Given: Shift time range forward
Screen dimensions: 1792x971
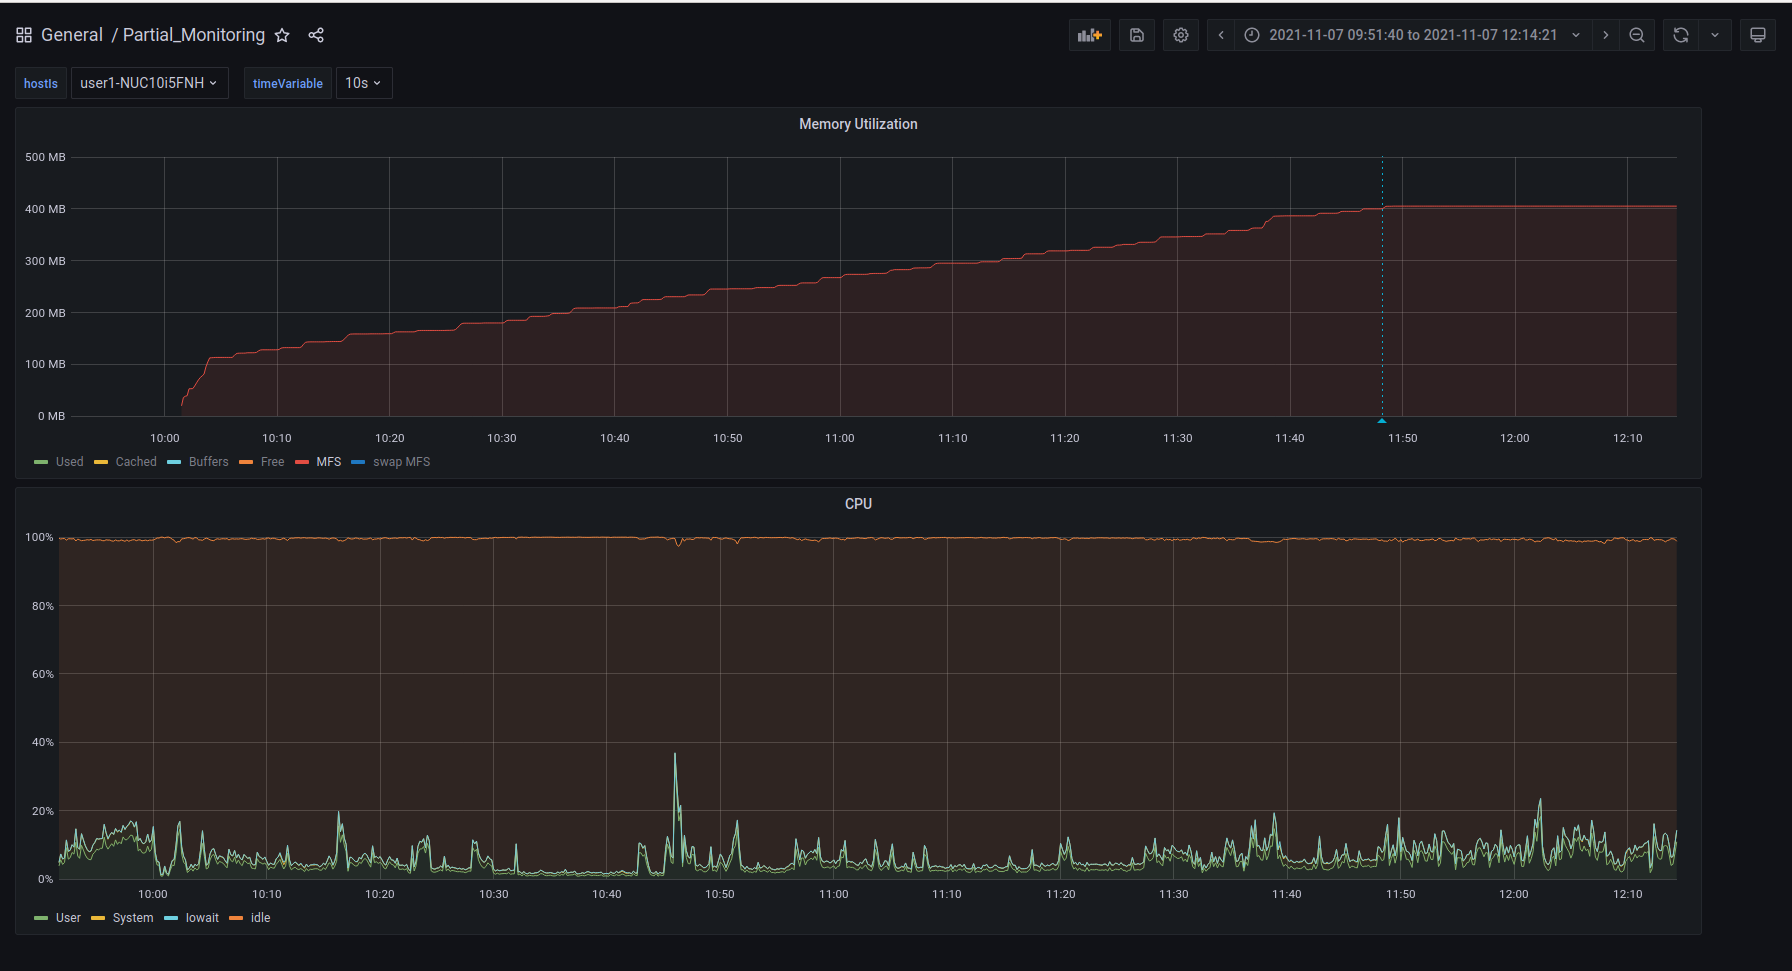Looking at the screenshot, I should tap(1606, 35).
